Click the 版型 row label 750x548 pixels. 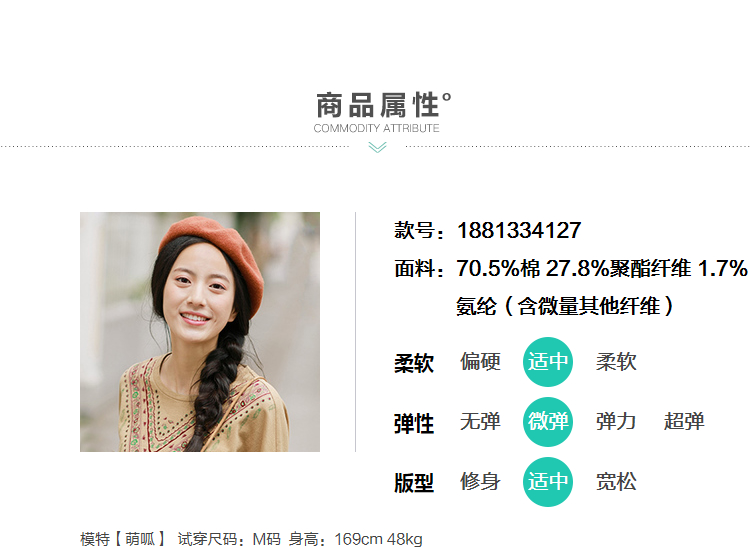[x=414, y=483]
